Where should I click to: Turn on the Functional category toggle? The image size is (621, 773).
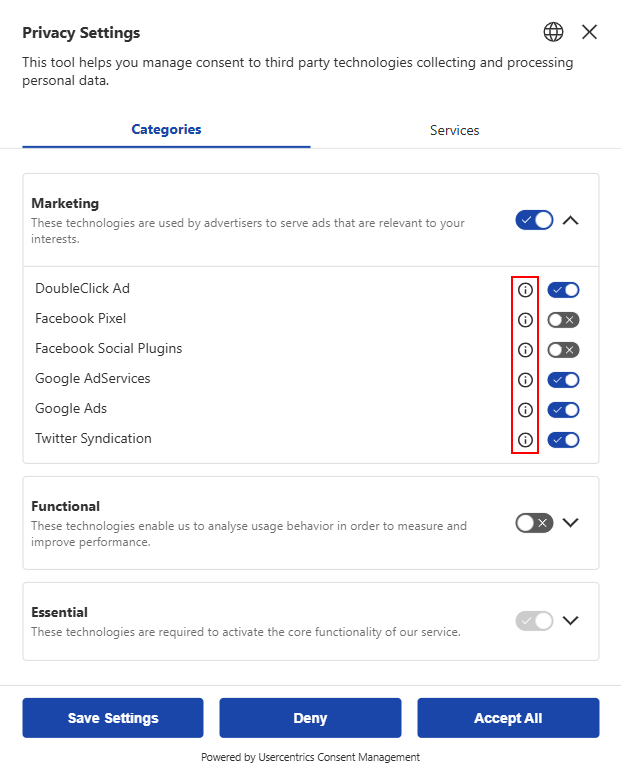(534, 523)
